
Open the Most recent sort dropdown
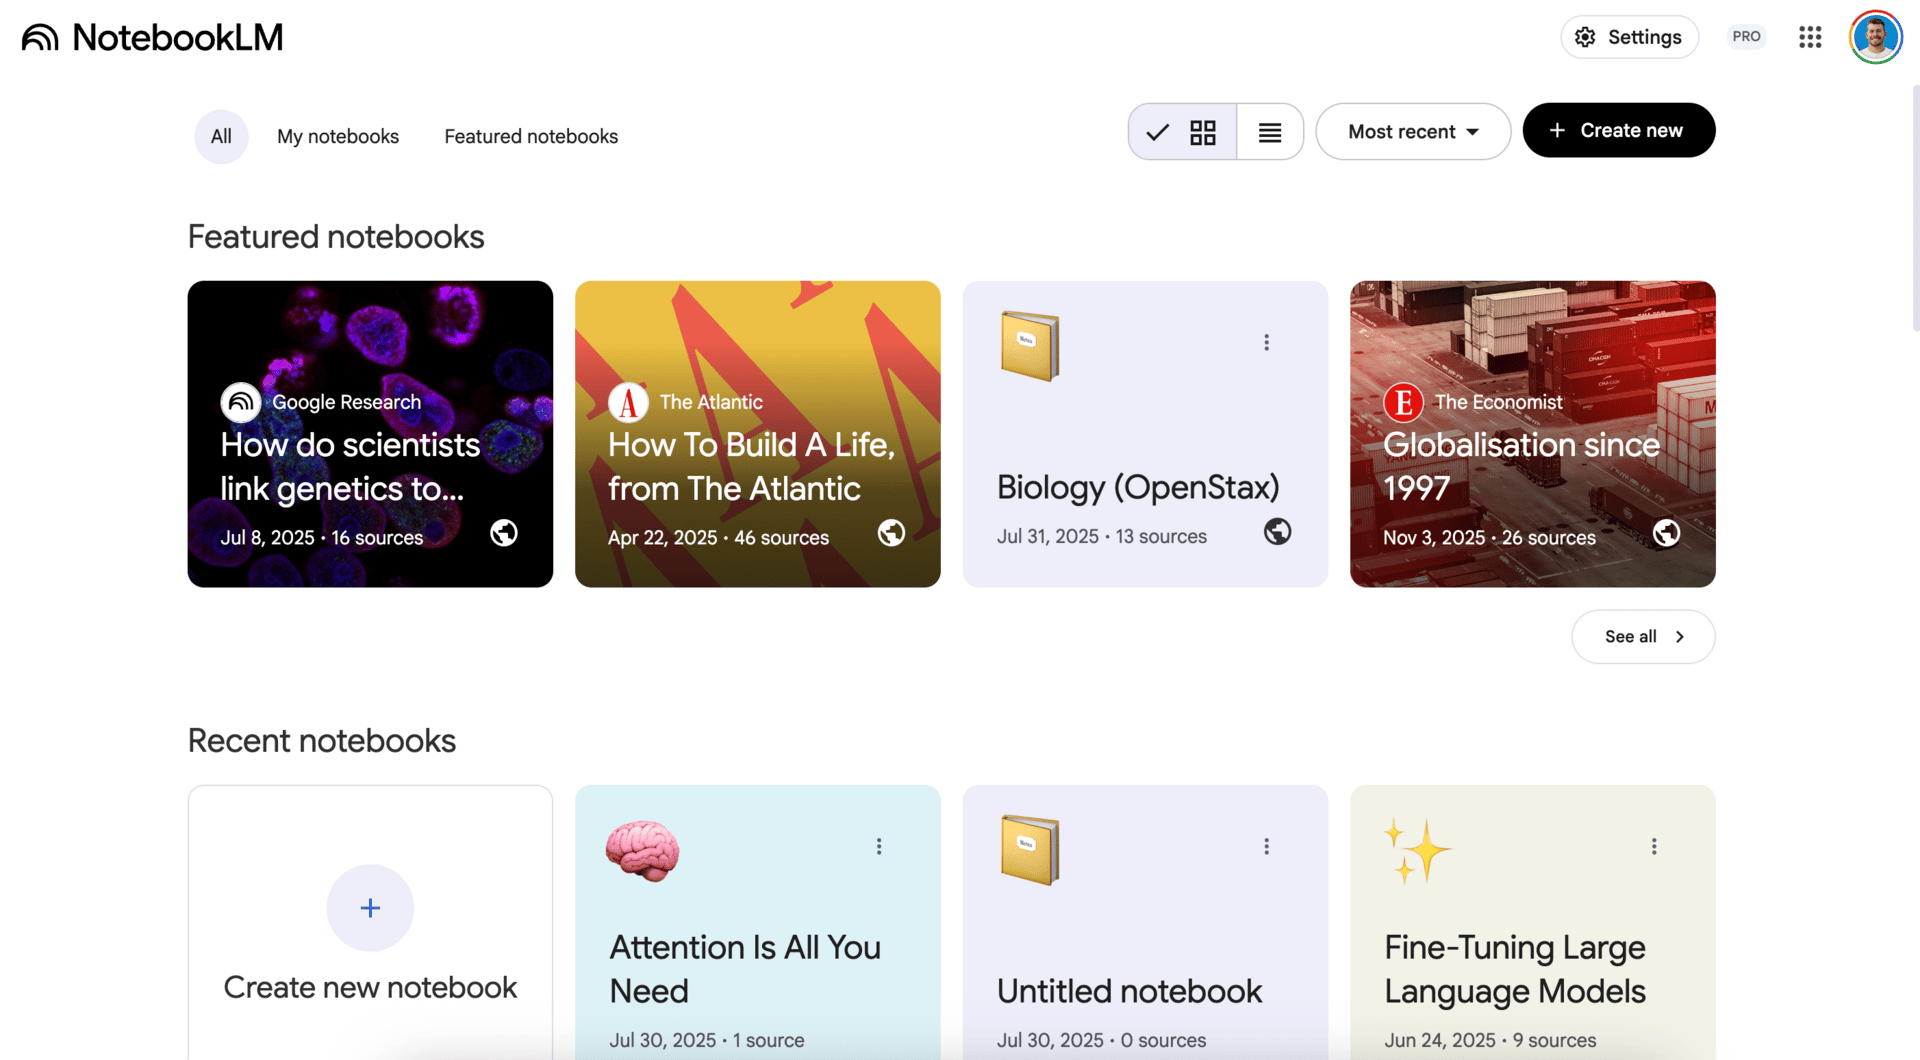[x=1412, y=132]
